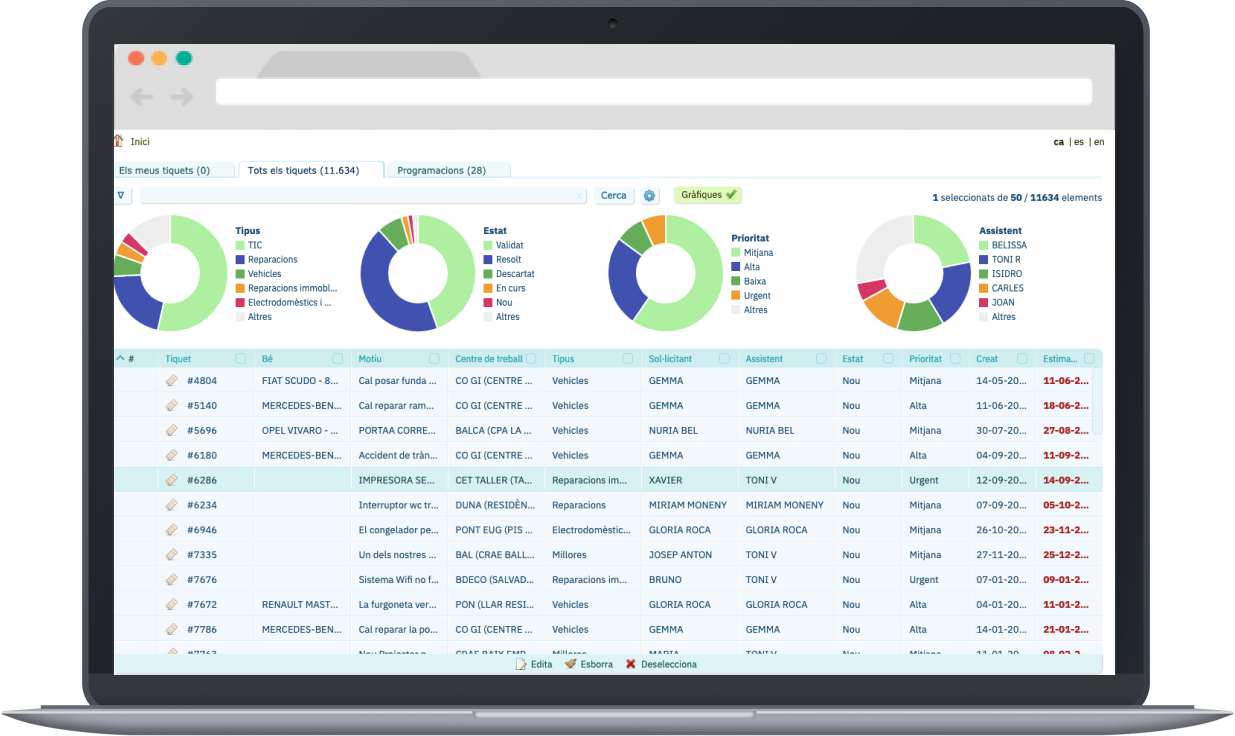Click the DUNA (RESIDÈN... centre cell
This screenshot has height=736, width=1235.
pos(496,505)
